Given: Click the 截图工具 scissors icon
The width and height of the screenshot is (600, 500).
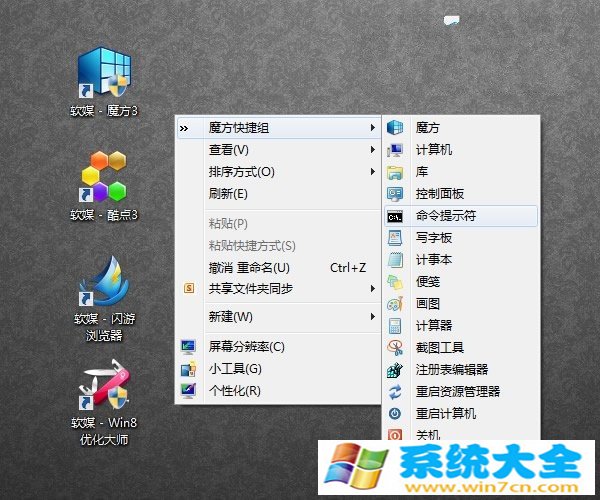Looking at the screenshot, I should [395, 348].
